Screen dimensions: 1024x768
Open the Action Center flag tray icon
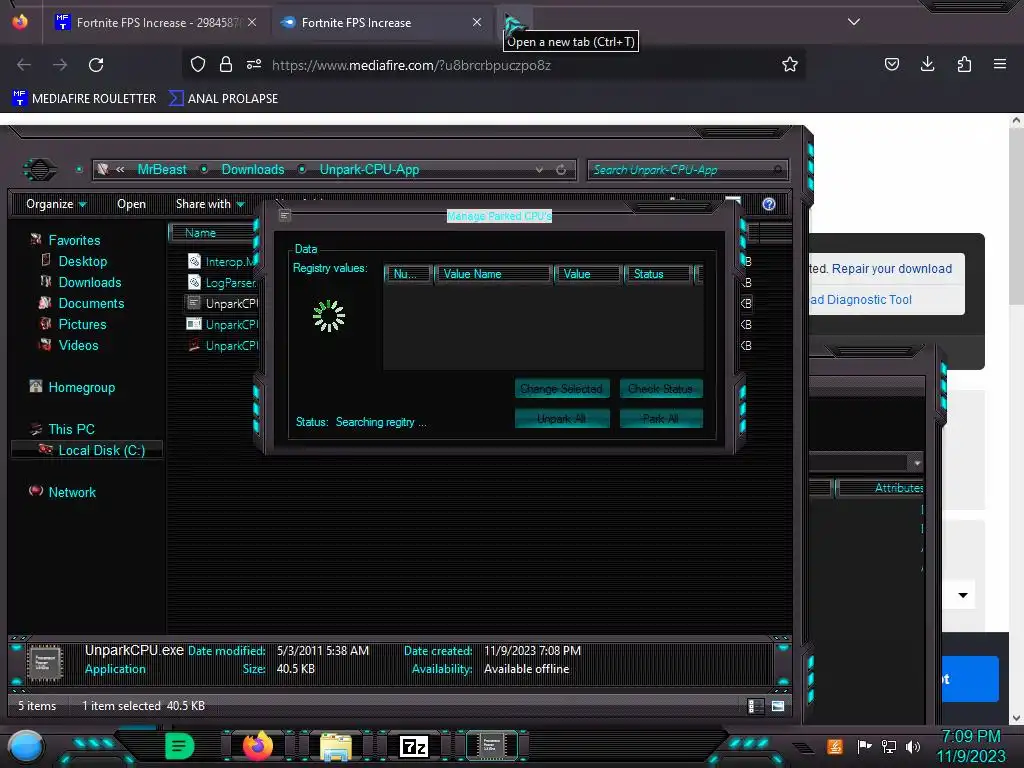[x=864, y=746]
